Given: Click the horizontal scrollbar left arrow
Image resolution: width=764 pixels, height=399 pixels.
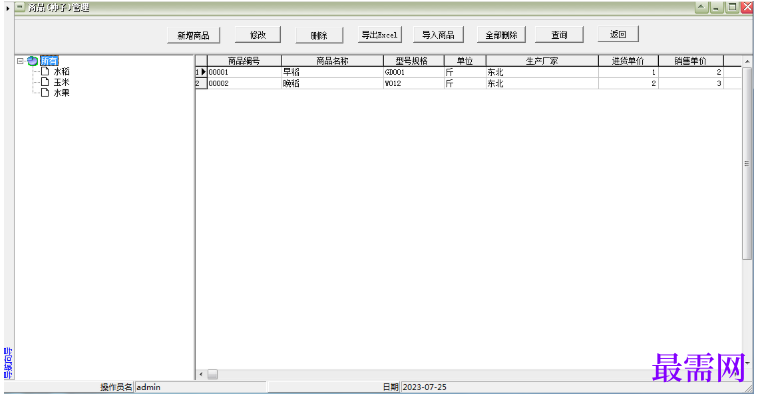Looking at the screenshot, I should (201, 374).
